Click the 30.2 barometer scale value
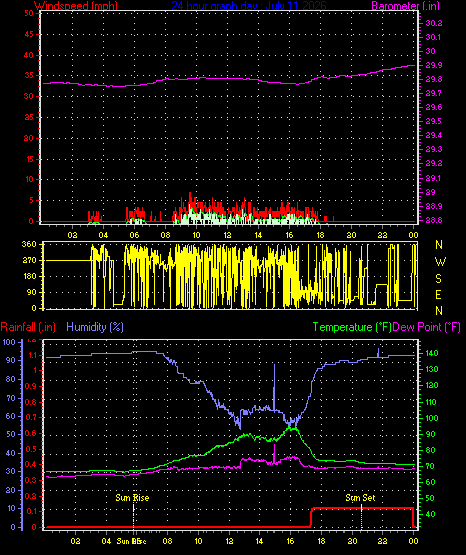 pos(434,23)
